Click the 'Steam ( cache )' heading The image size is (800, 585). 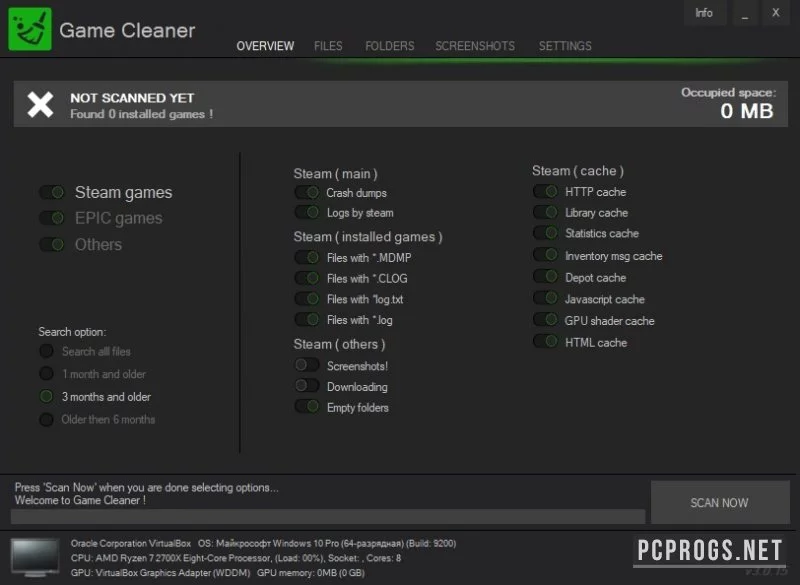tap(578, 171)
